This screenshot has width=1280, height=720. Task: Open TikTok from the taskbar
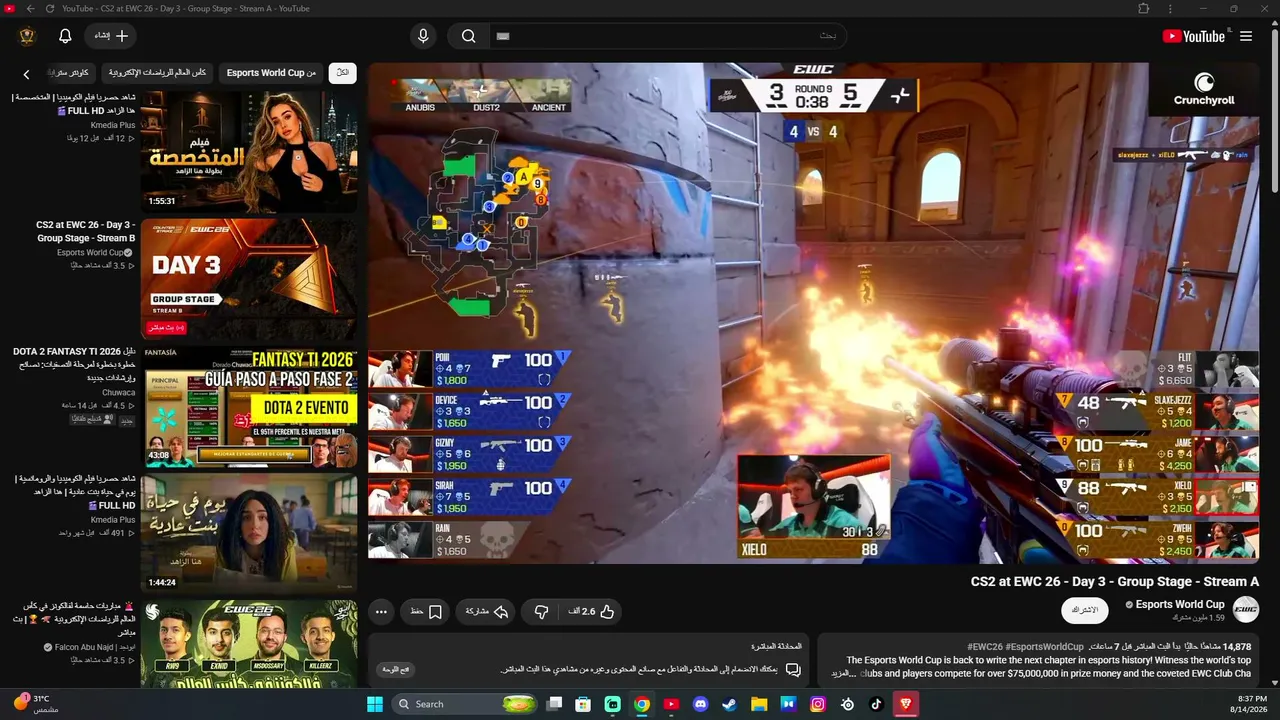[x=876, y=704]
